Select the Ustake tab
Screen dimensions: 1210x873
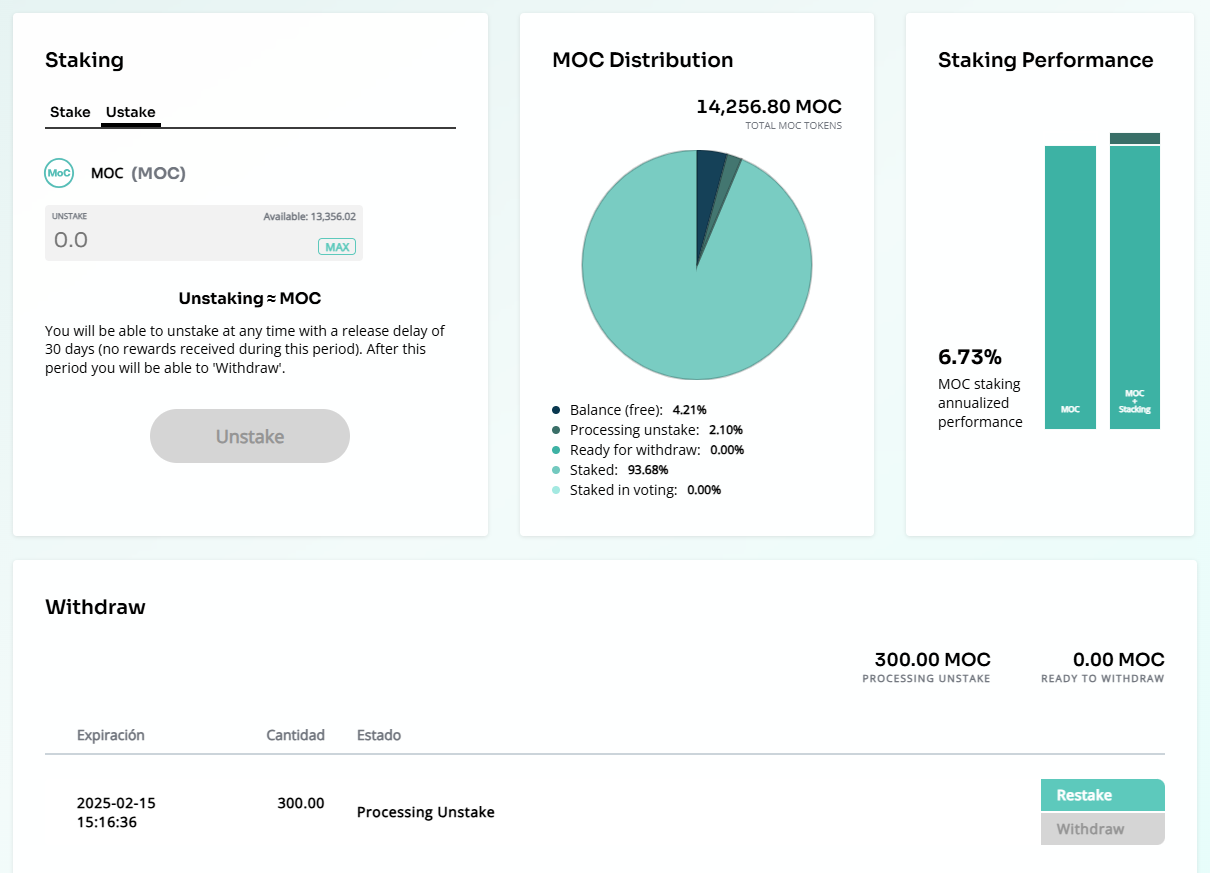point(131,112)
